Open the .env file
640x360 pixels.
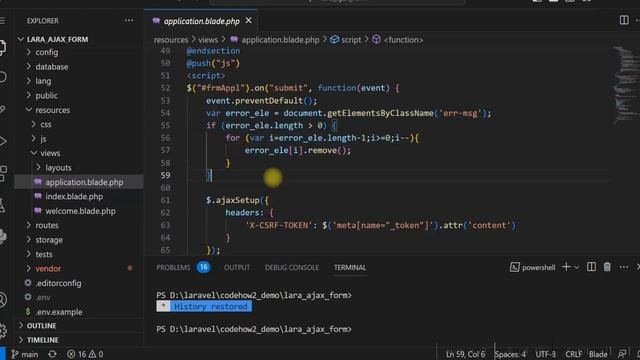43,298
